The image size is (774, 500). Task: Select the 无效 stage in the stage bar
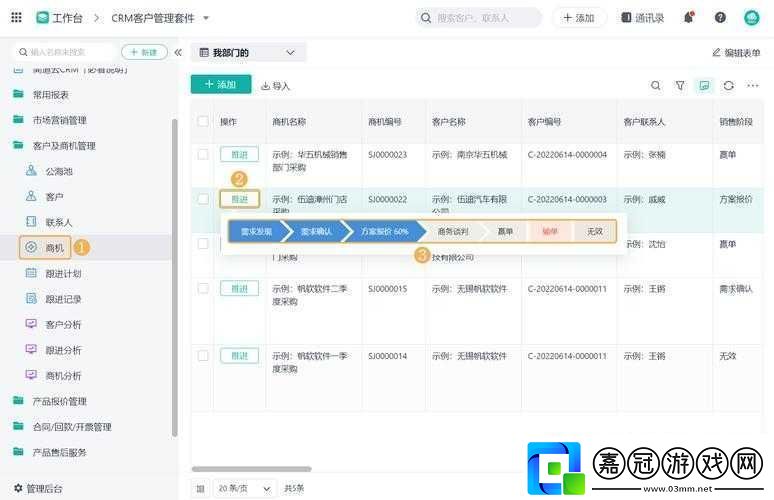tap(595, 231)
